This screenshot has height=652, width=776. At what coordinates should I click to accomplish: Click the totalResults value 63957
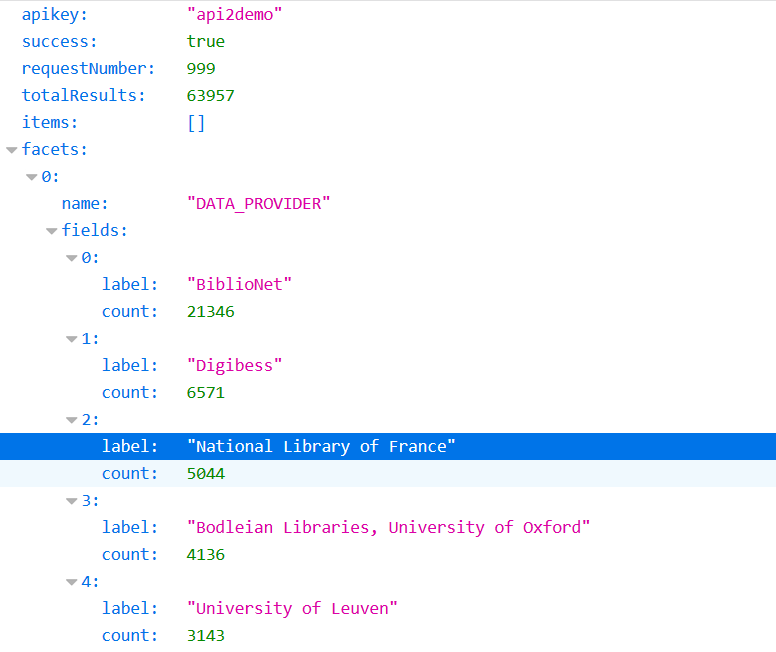pyautogui.click(x=210, y=96)
